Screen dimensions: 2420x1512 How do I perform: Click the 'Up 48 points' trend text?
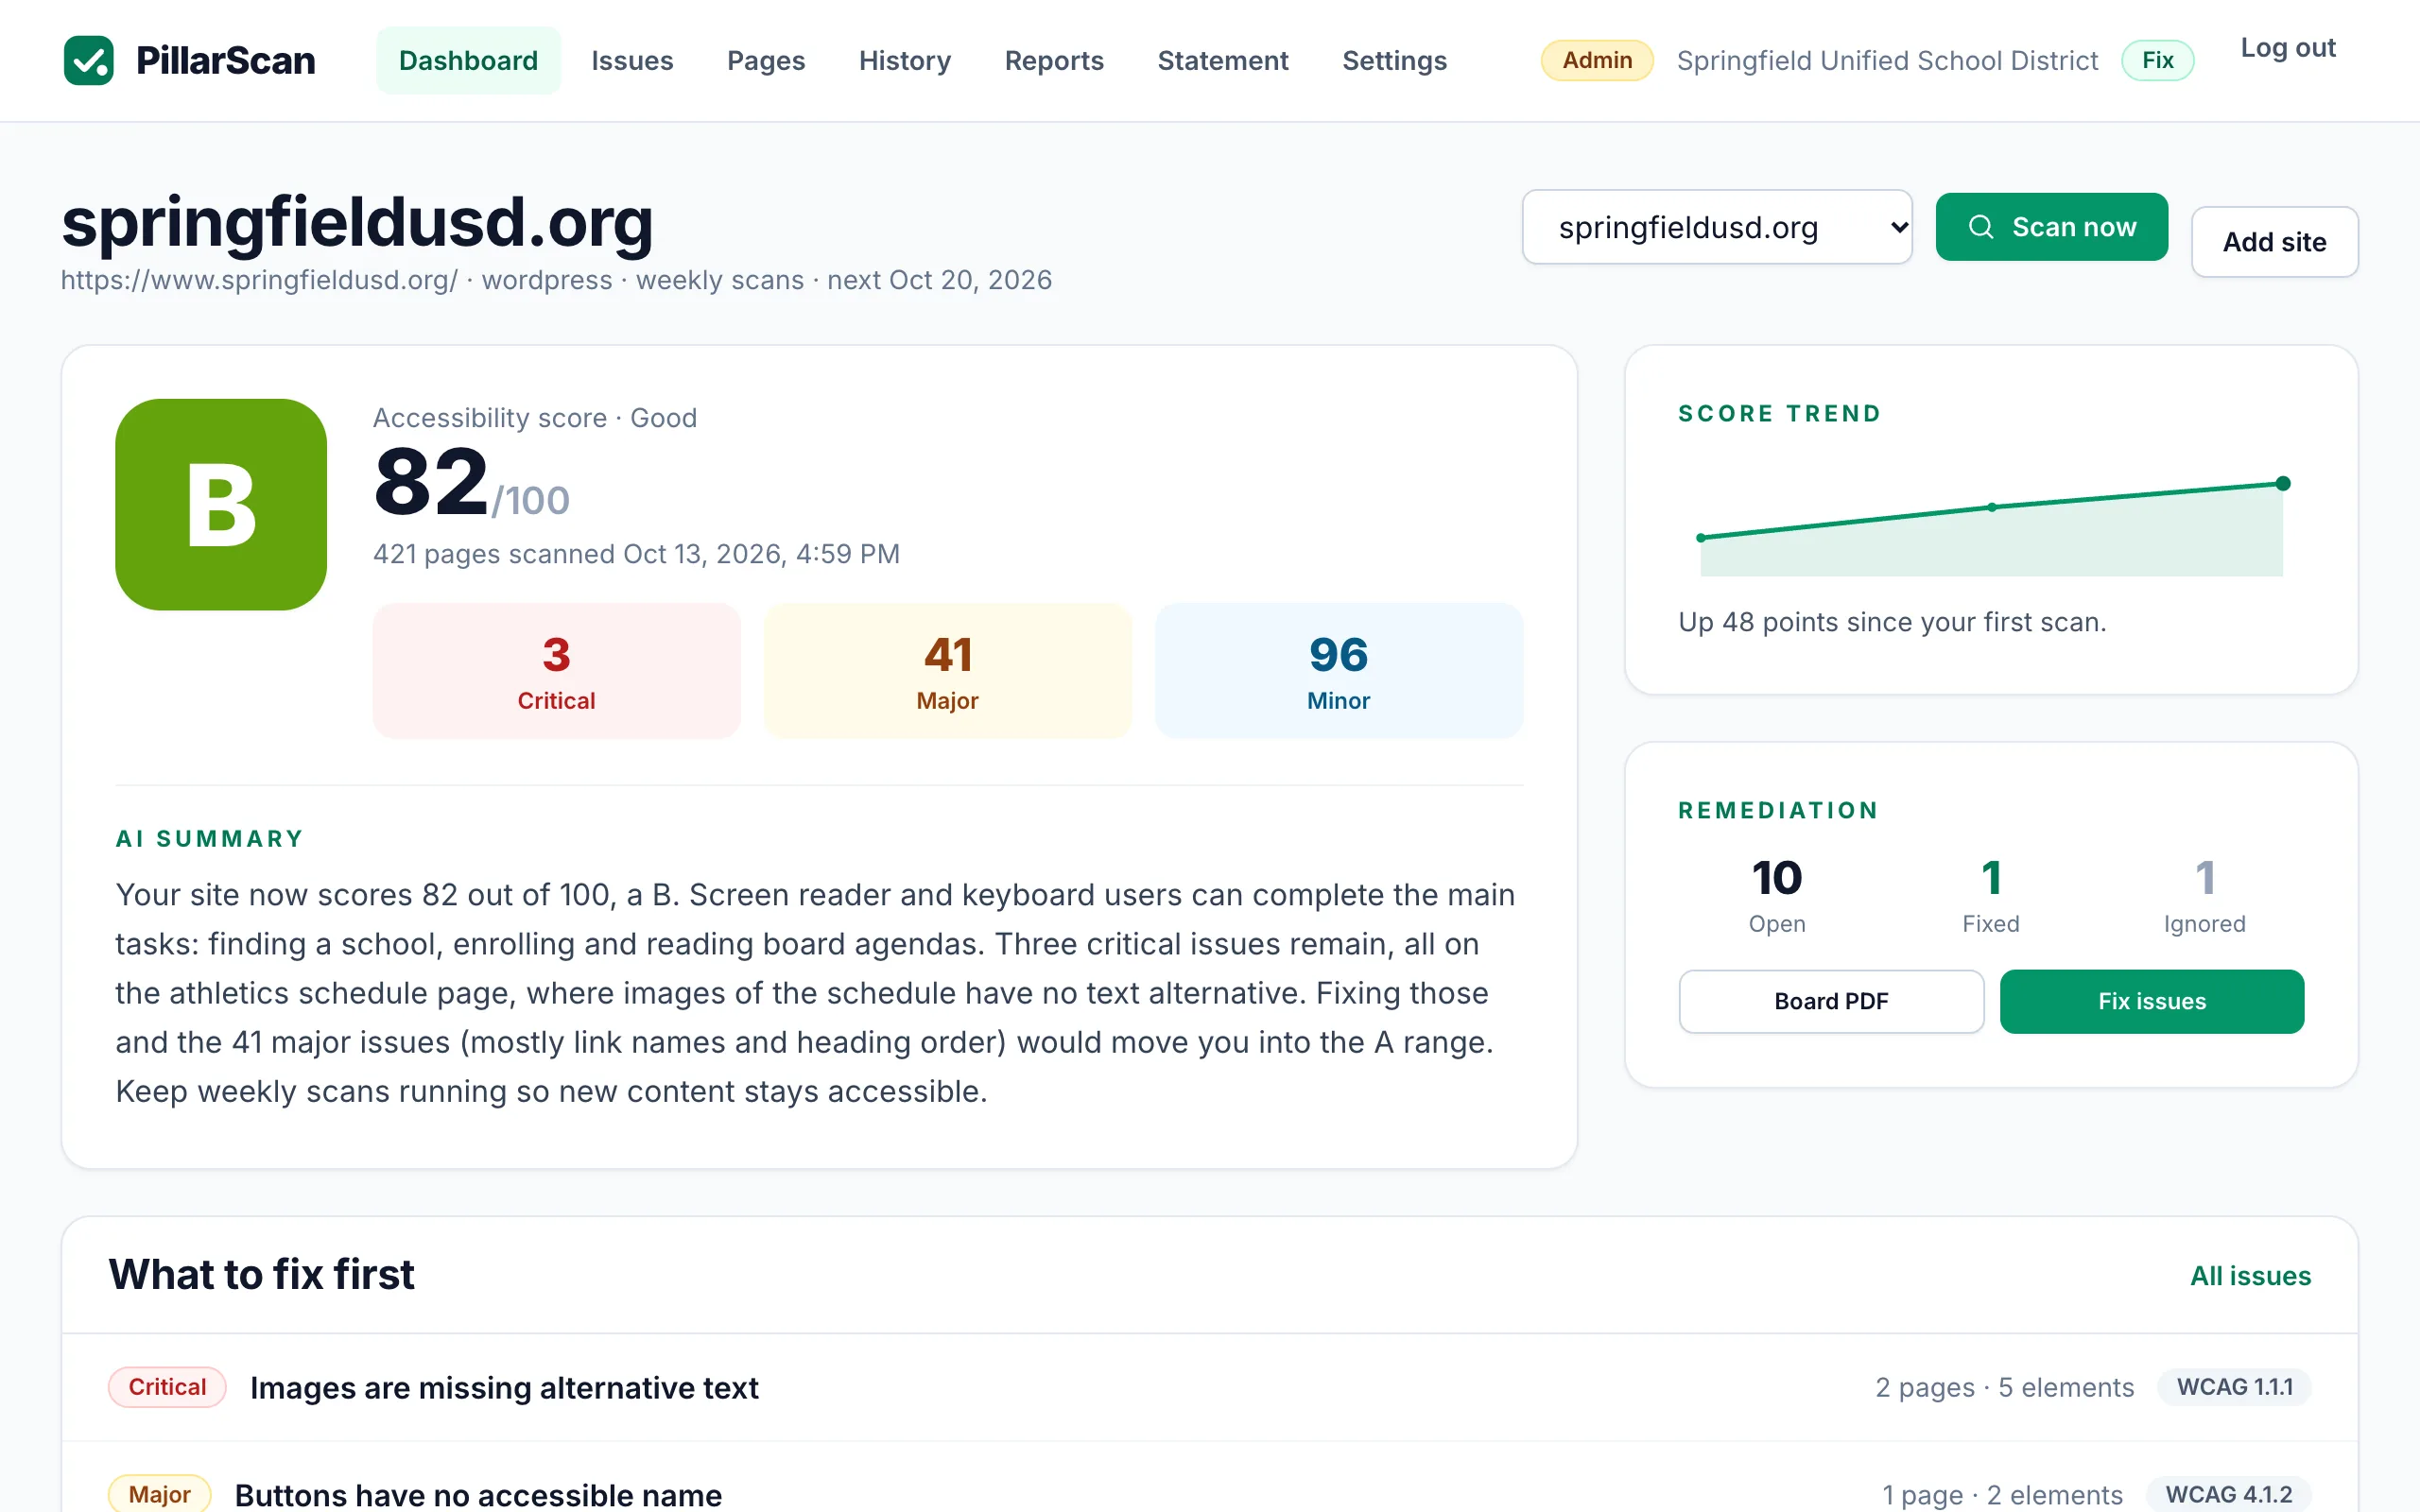pos(1892,622)
